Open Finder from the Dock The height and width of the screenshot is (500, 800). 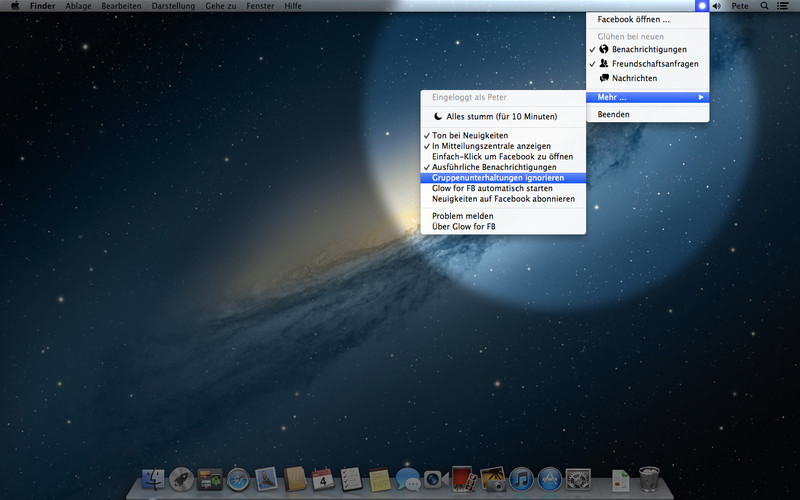[x=154, y=480]
